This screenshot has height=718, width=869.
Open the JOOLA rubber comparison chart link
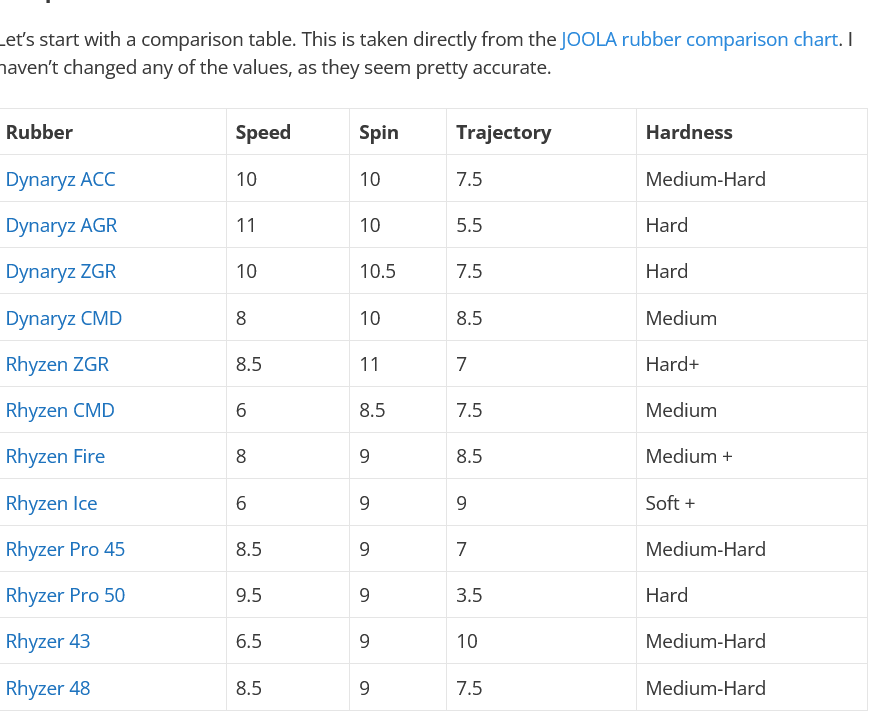point(699,40)
